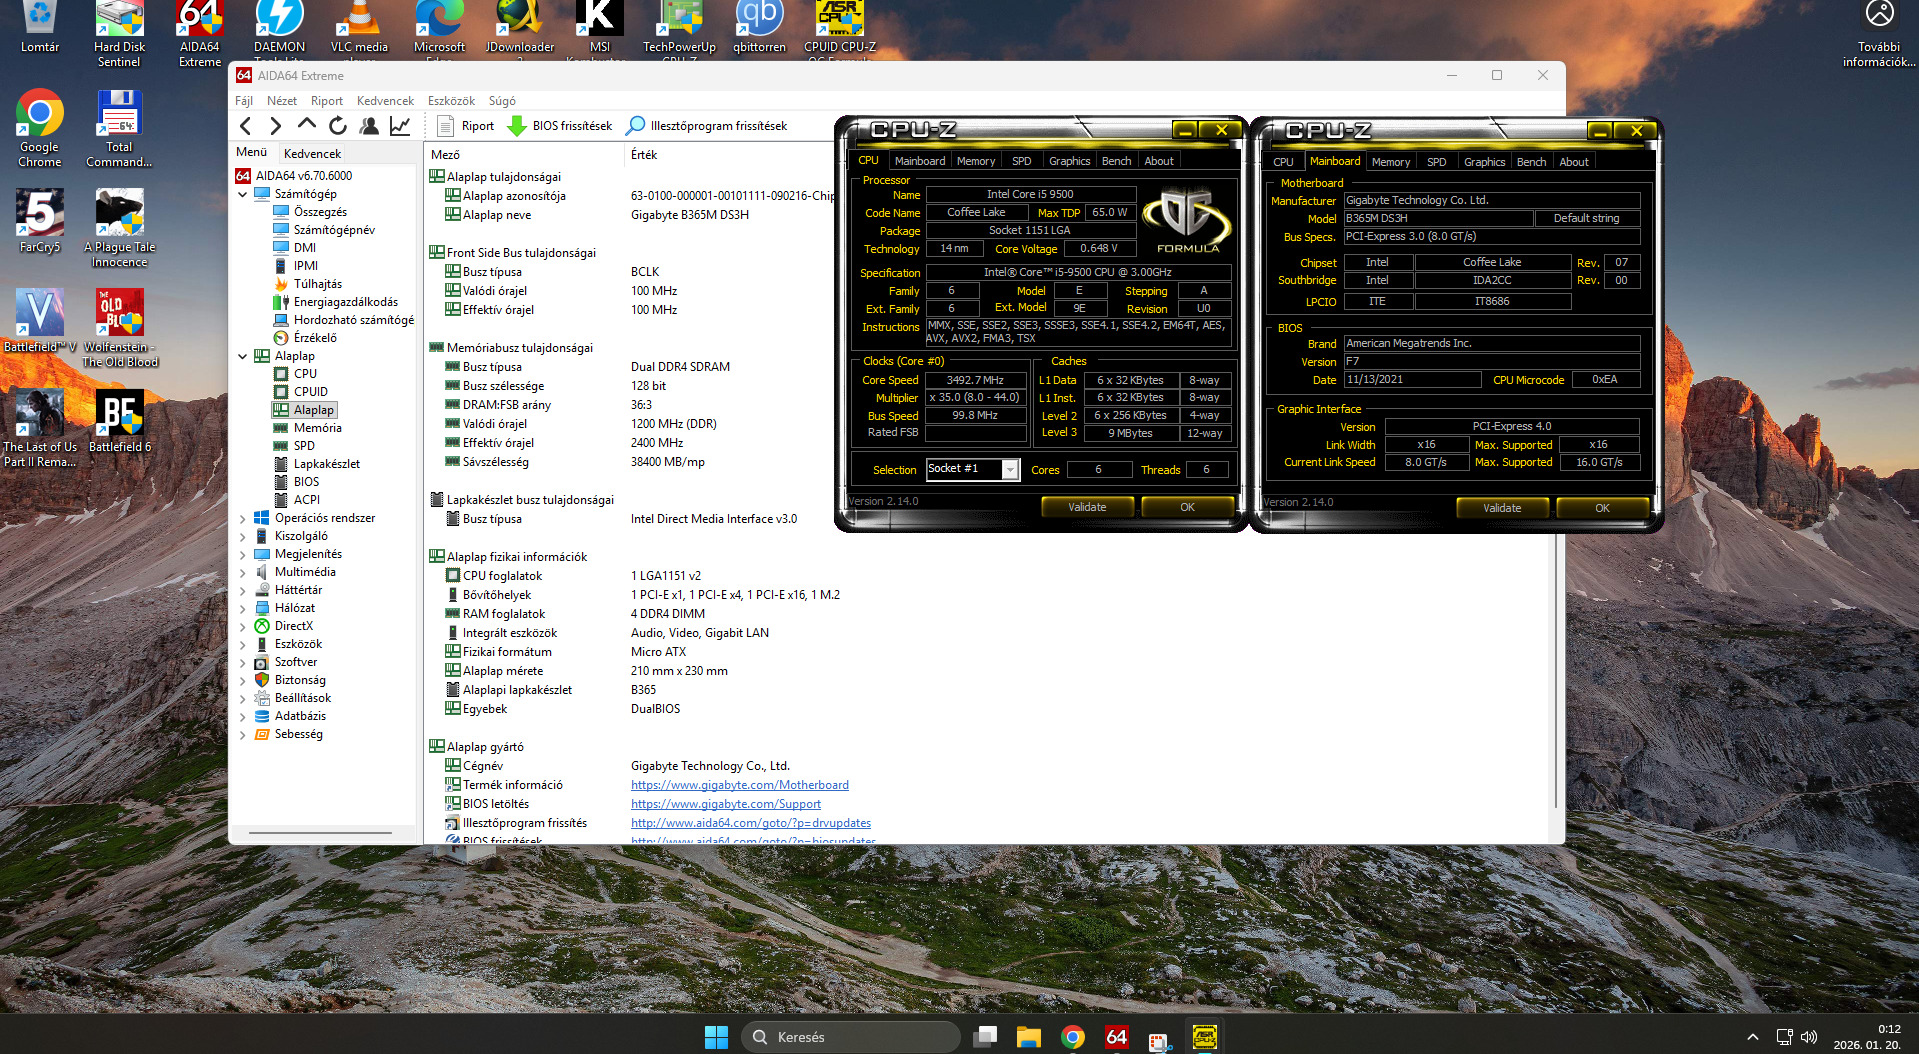Image resolution: width=1919 pixels, height=1054 pixels.
Task: Click OK in the right CPU-Z window
Action: click(x=1602, y=508)
